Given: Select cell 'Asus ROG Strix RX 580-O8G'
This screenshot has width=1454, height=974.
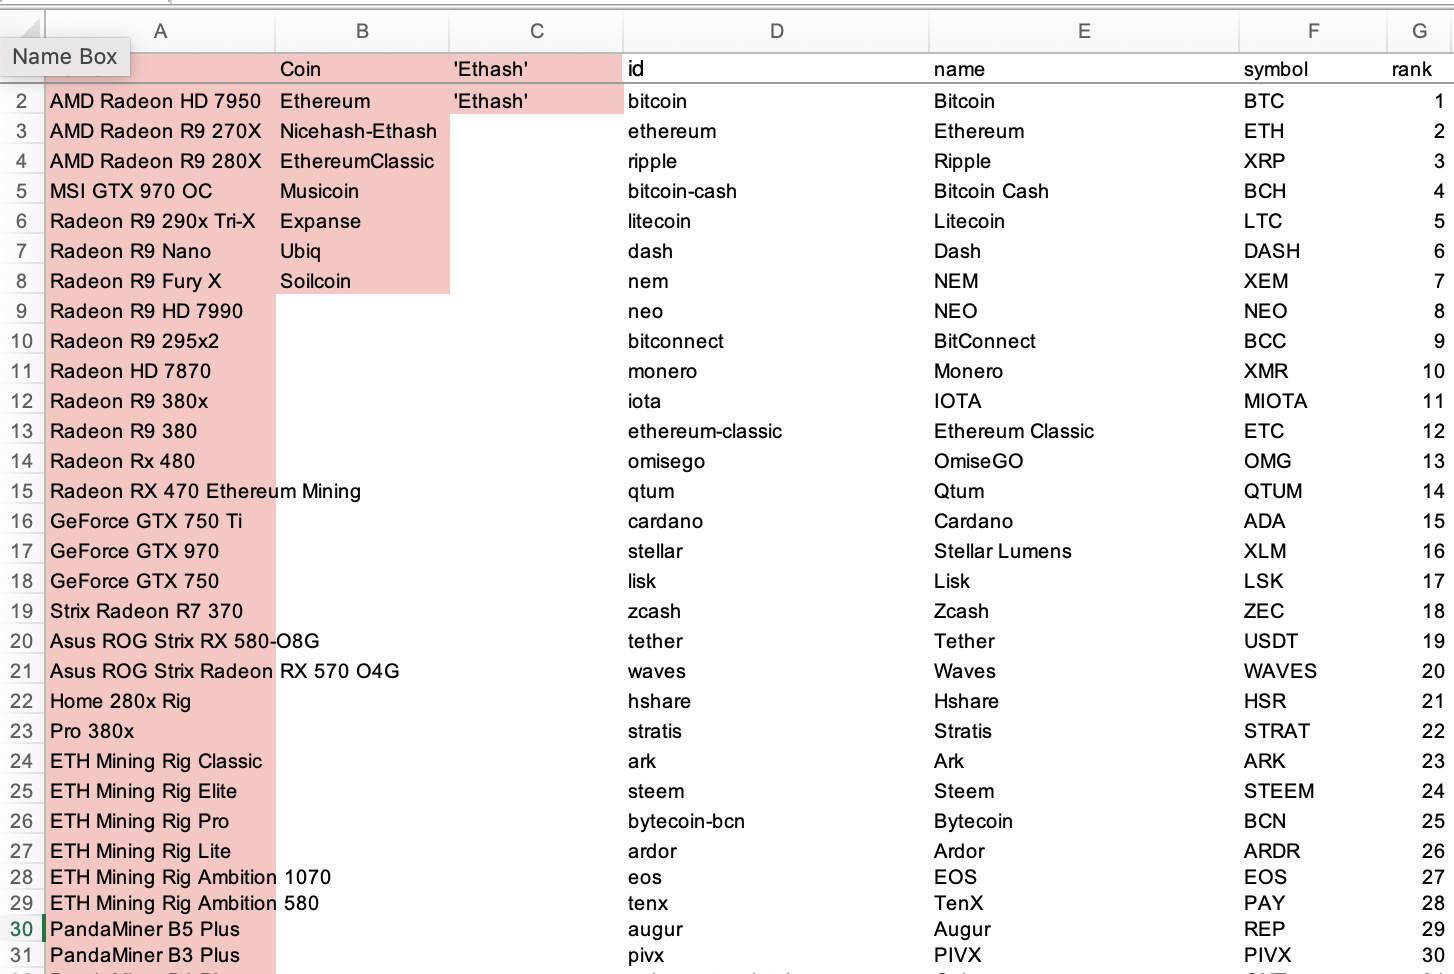Looking at the screenshot, I should [x=160, y=641].
